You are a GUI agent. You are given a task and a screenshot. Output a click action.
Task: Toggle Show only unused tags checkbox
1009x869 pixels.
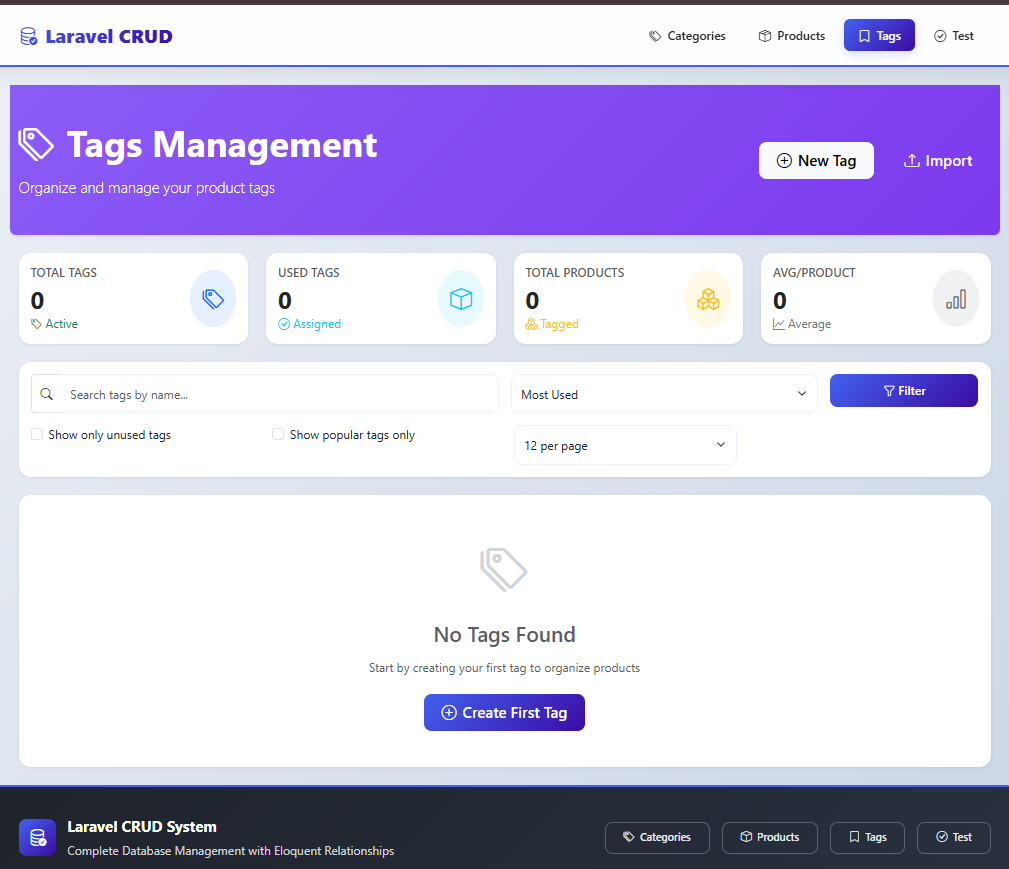(37, 434)
